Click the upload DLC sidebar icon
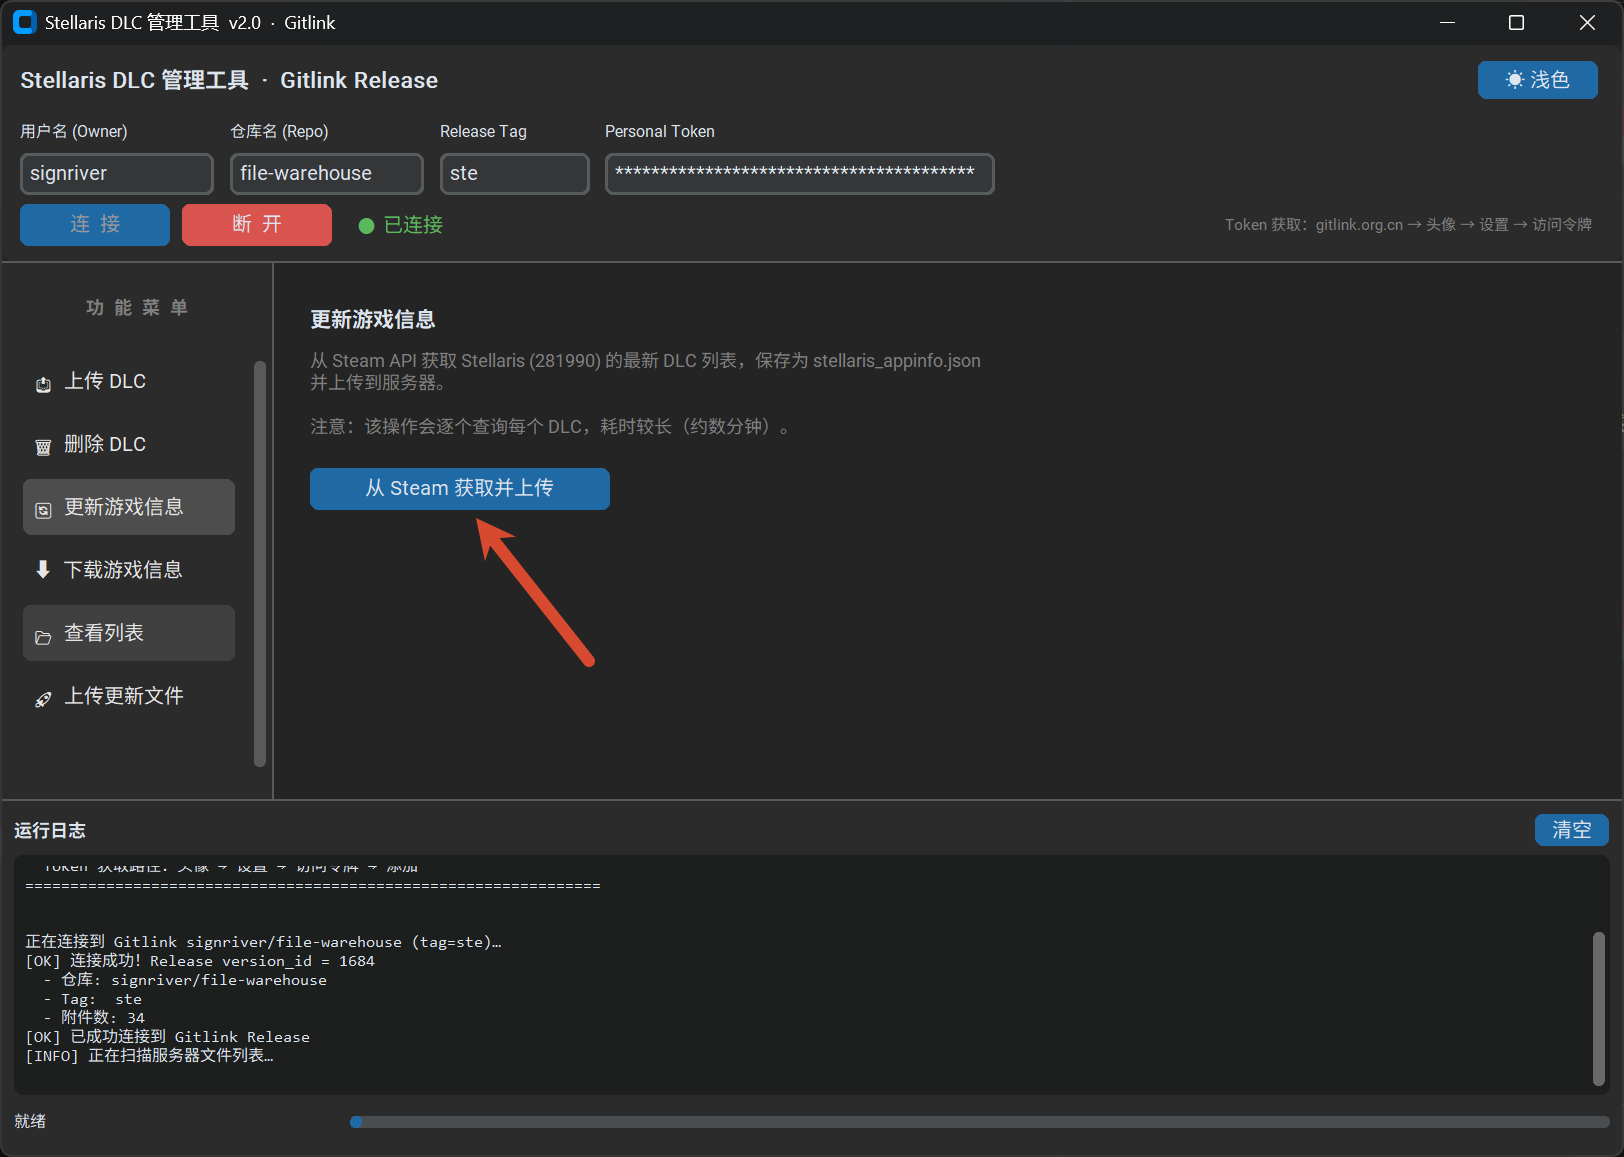This screenshot has width=1624, height=1157. [x=43, y=384]
